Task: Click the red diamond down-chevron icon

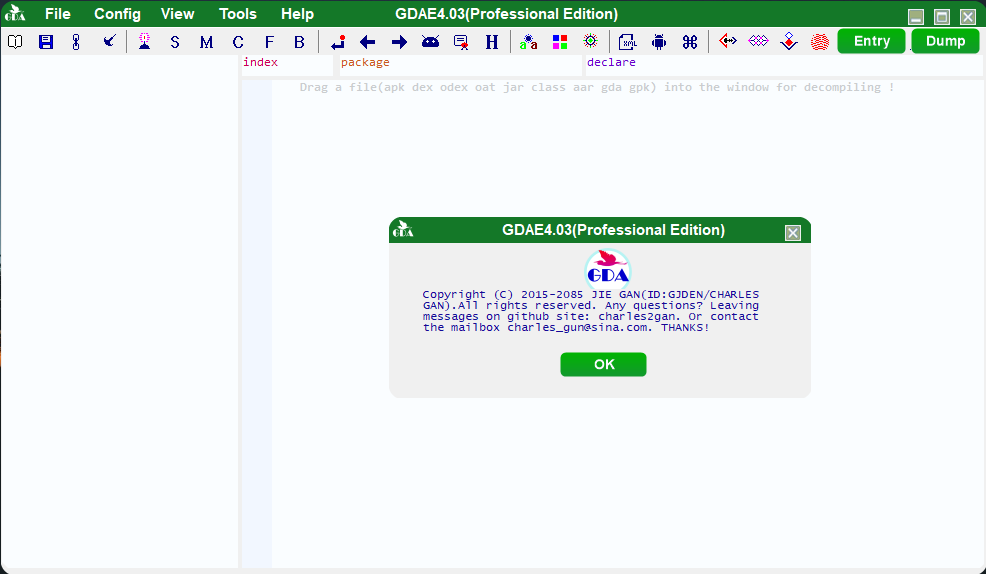Action: coord(789,42)
